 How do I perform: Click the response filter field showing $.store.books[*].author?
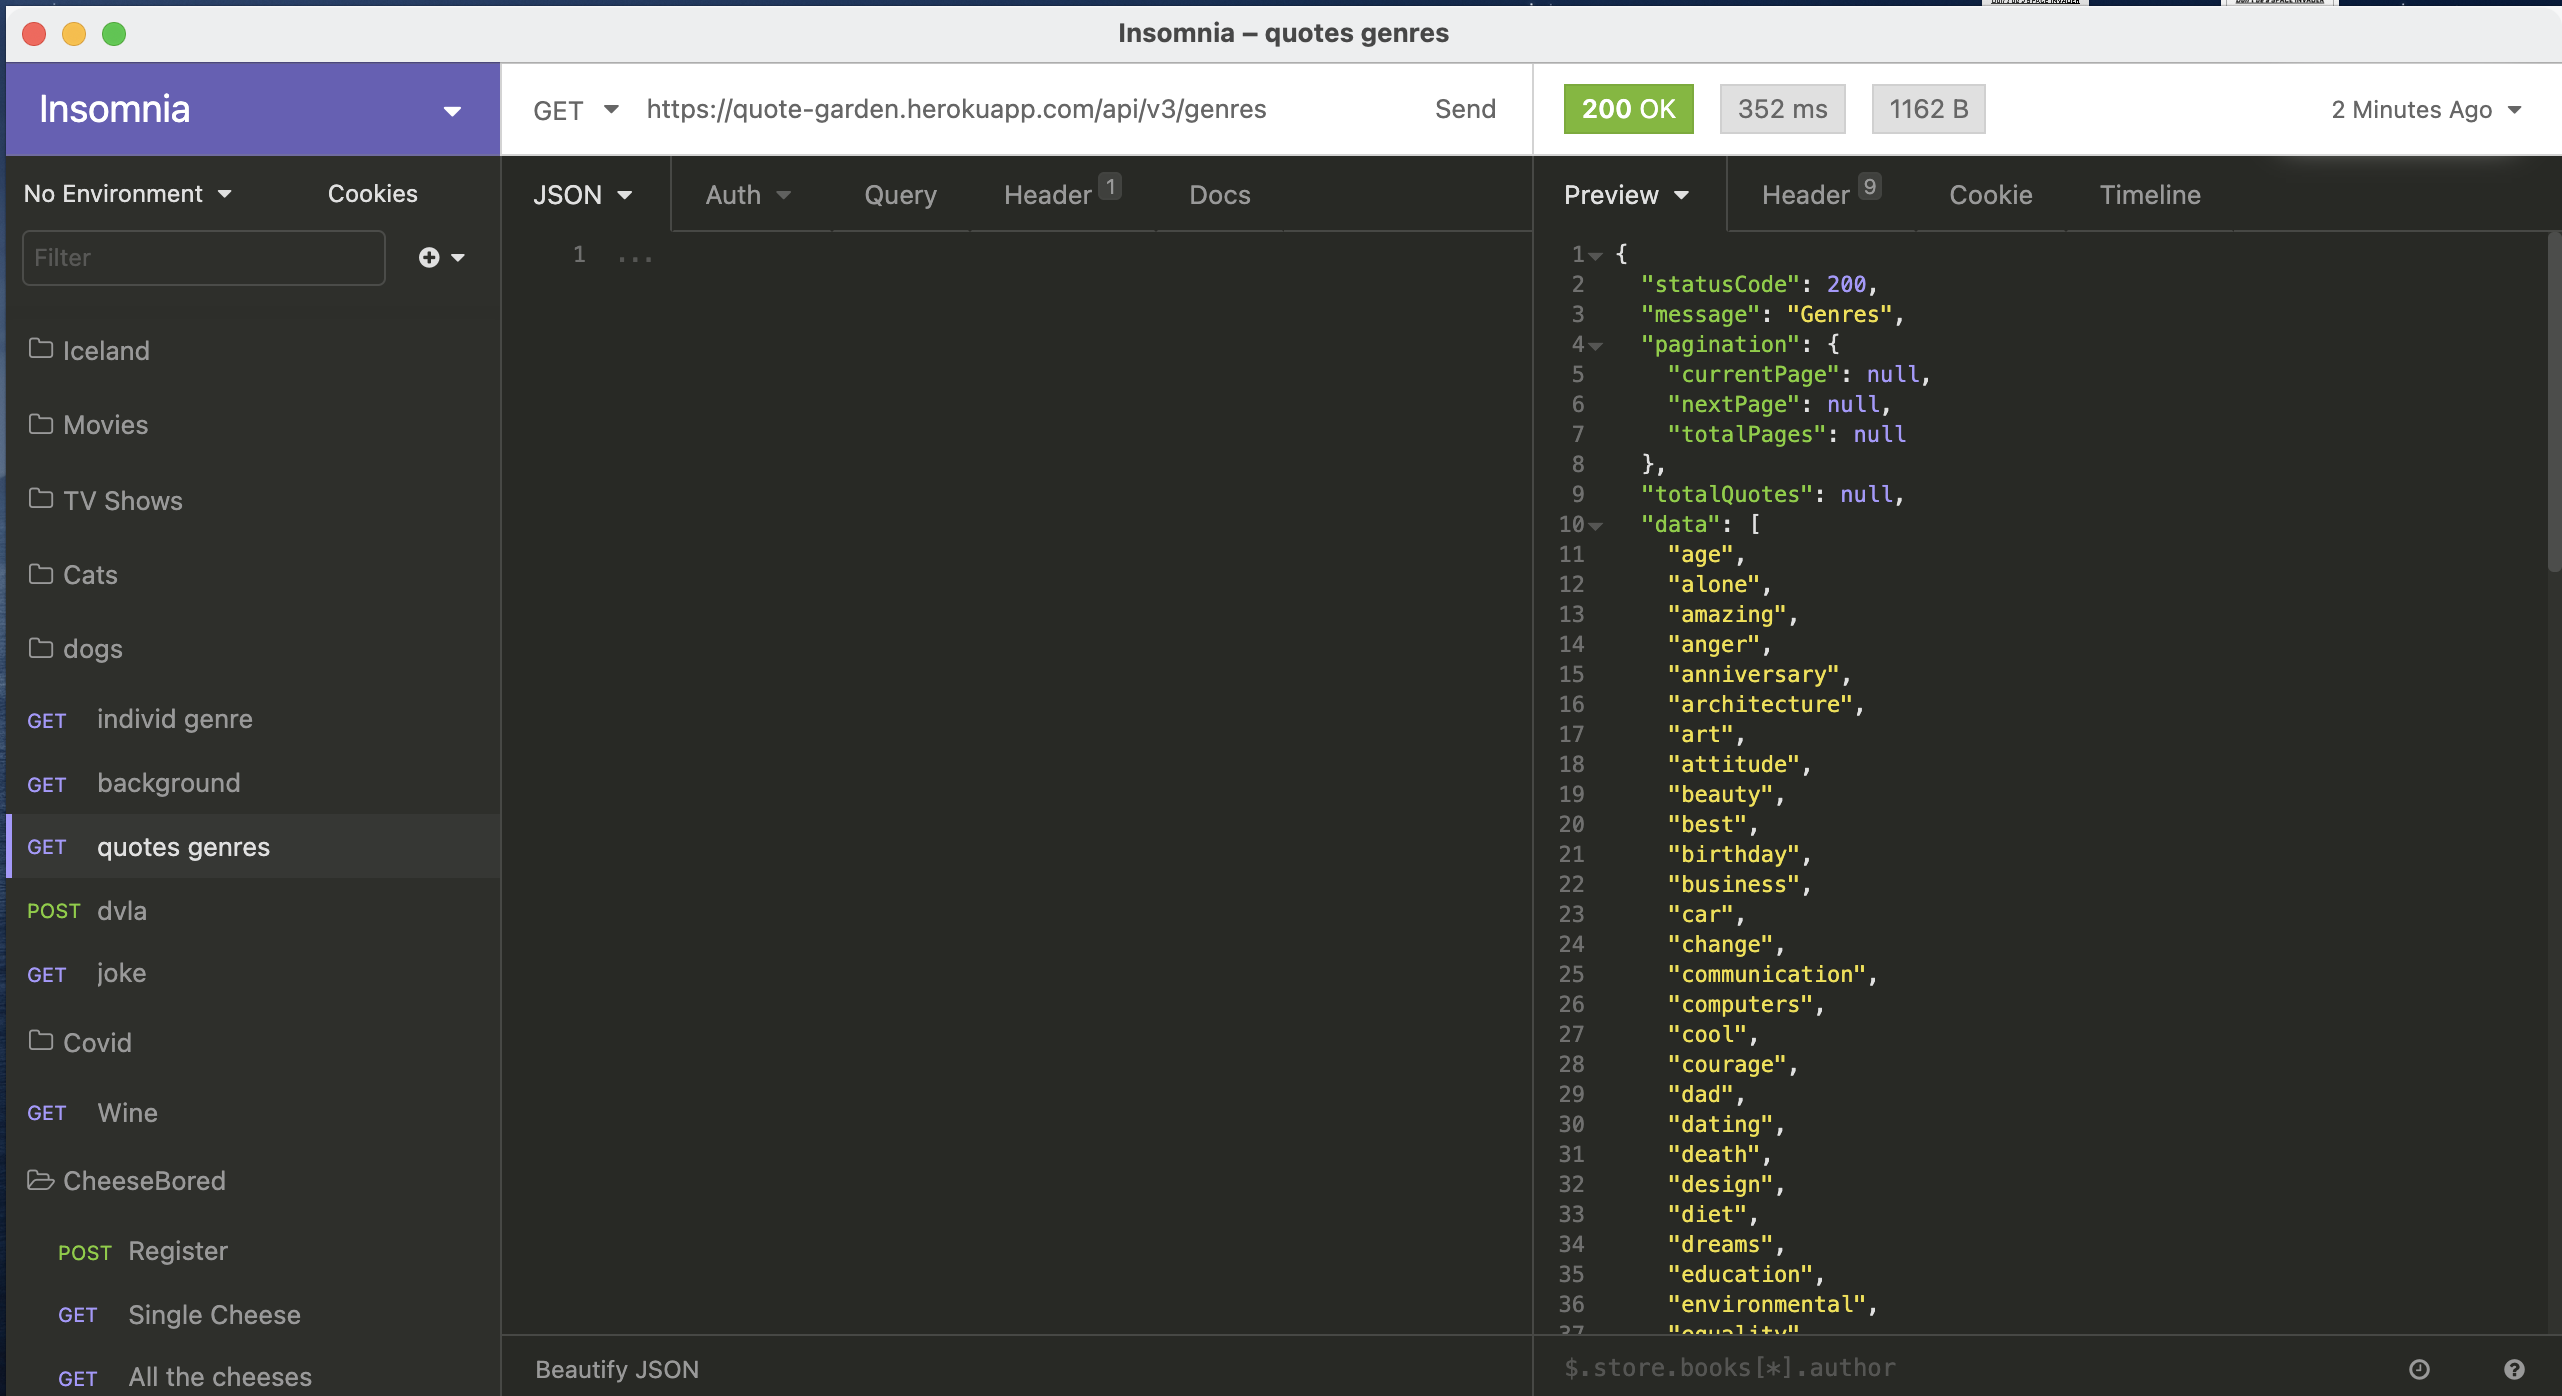(1730, 1368)
